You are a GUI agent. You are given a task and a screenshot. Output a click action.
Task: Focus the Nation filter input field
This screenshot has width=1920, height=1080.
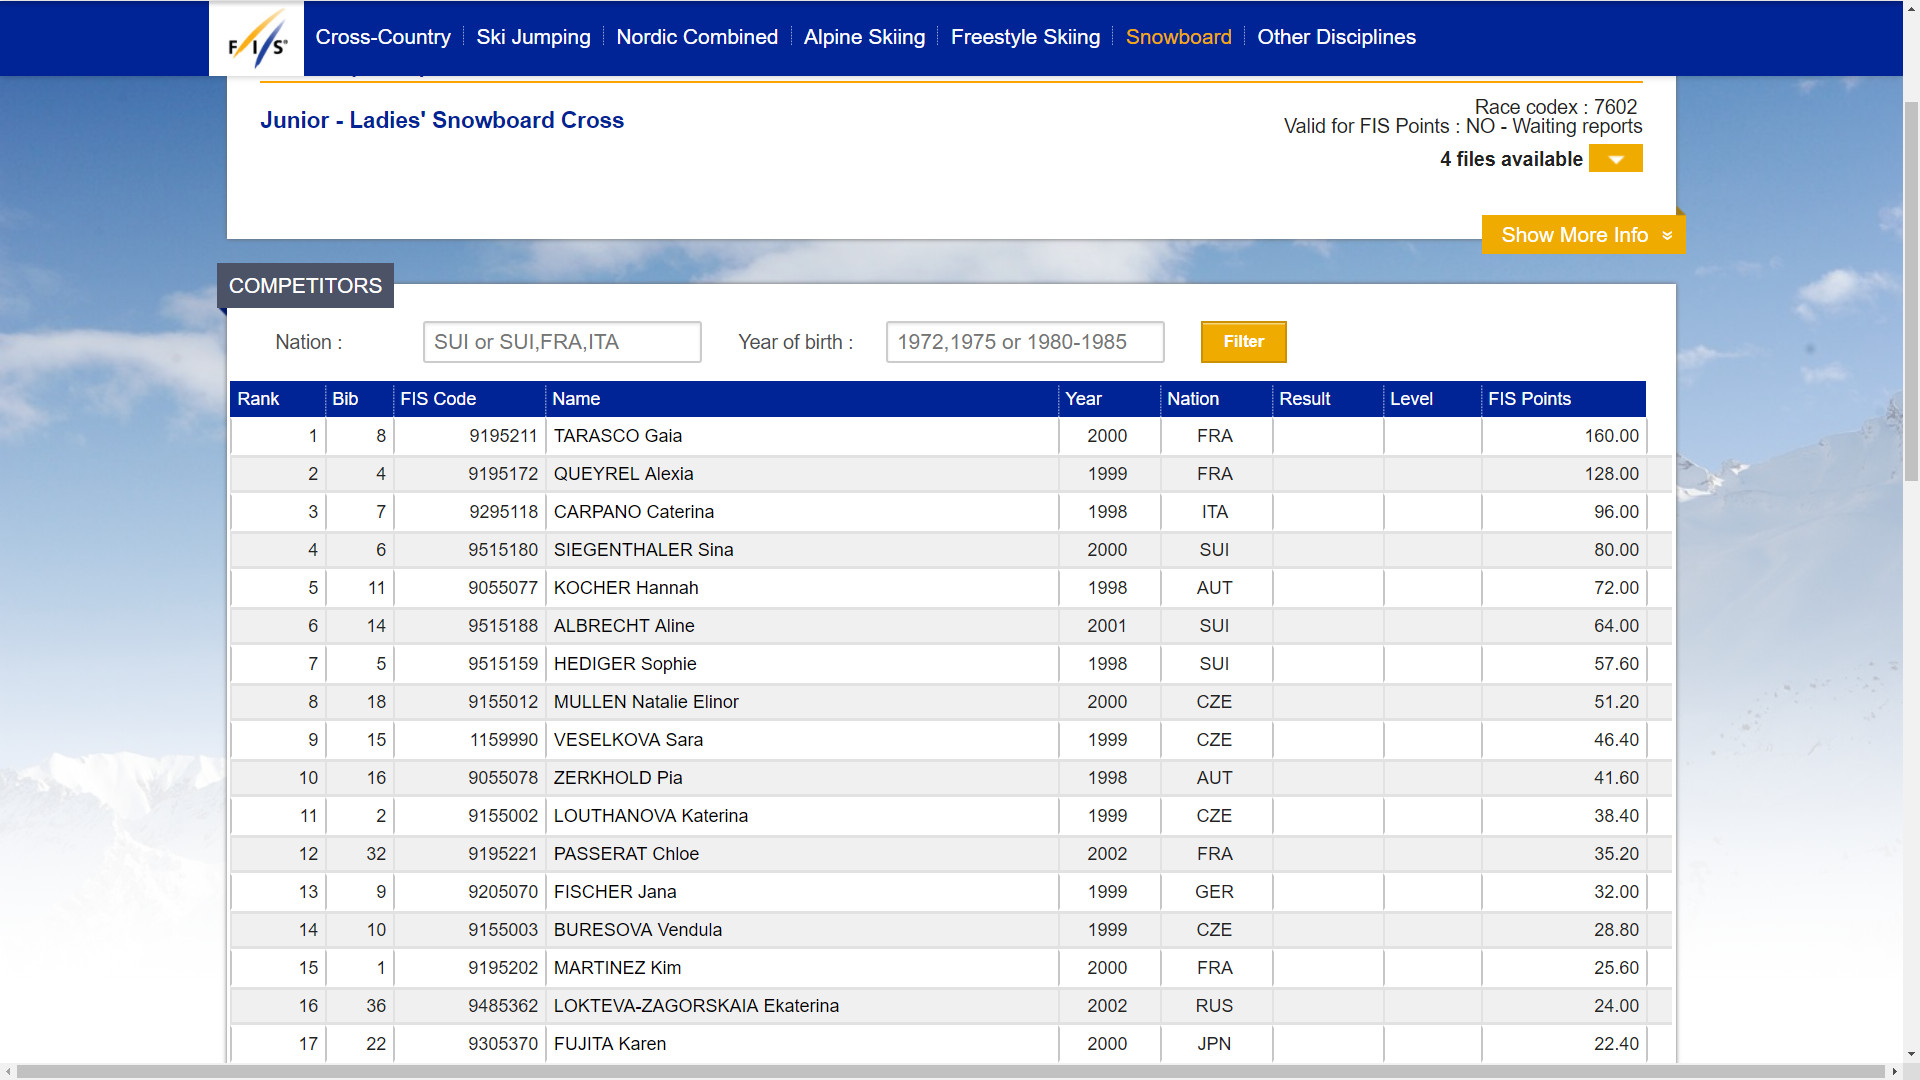point(562,342)
